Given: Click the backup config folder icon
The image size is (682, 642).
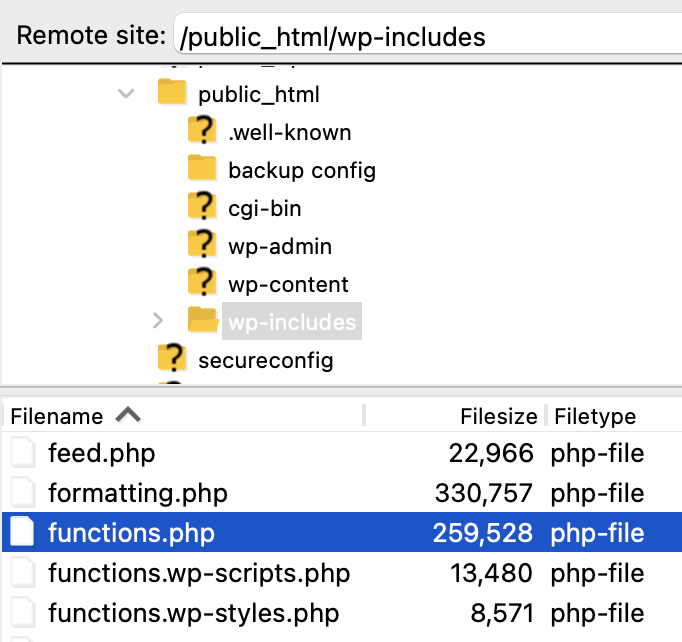Looking at the screenshot, I should click(x=202, y=168).
